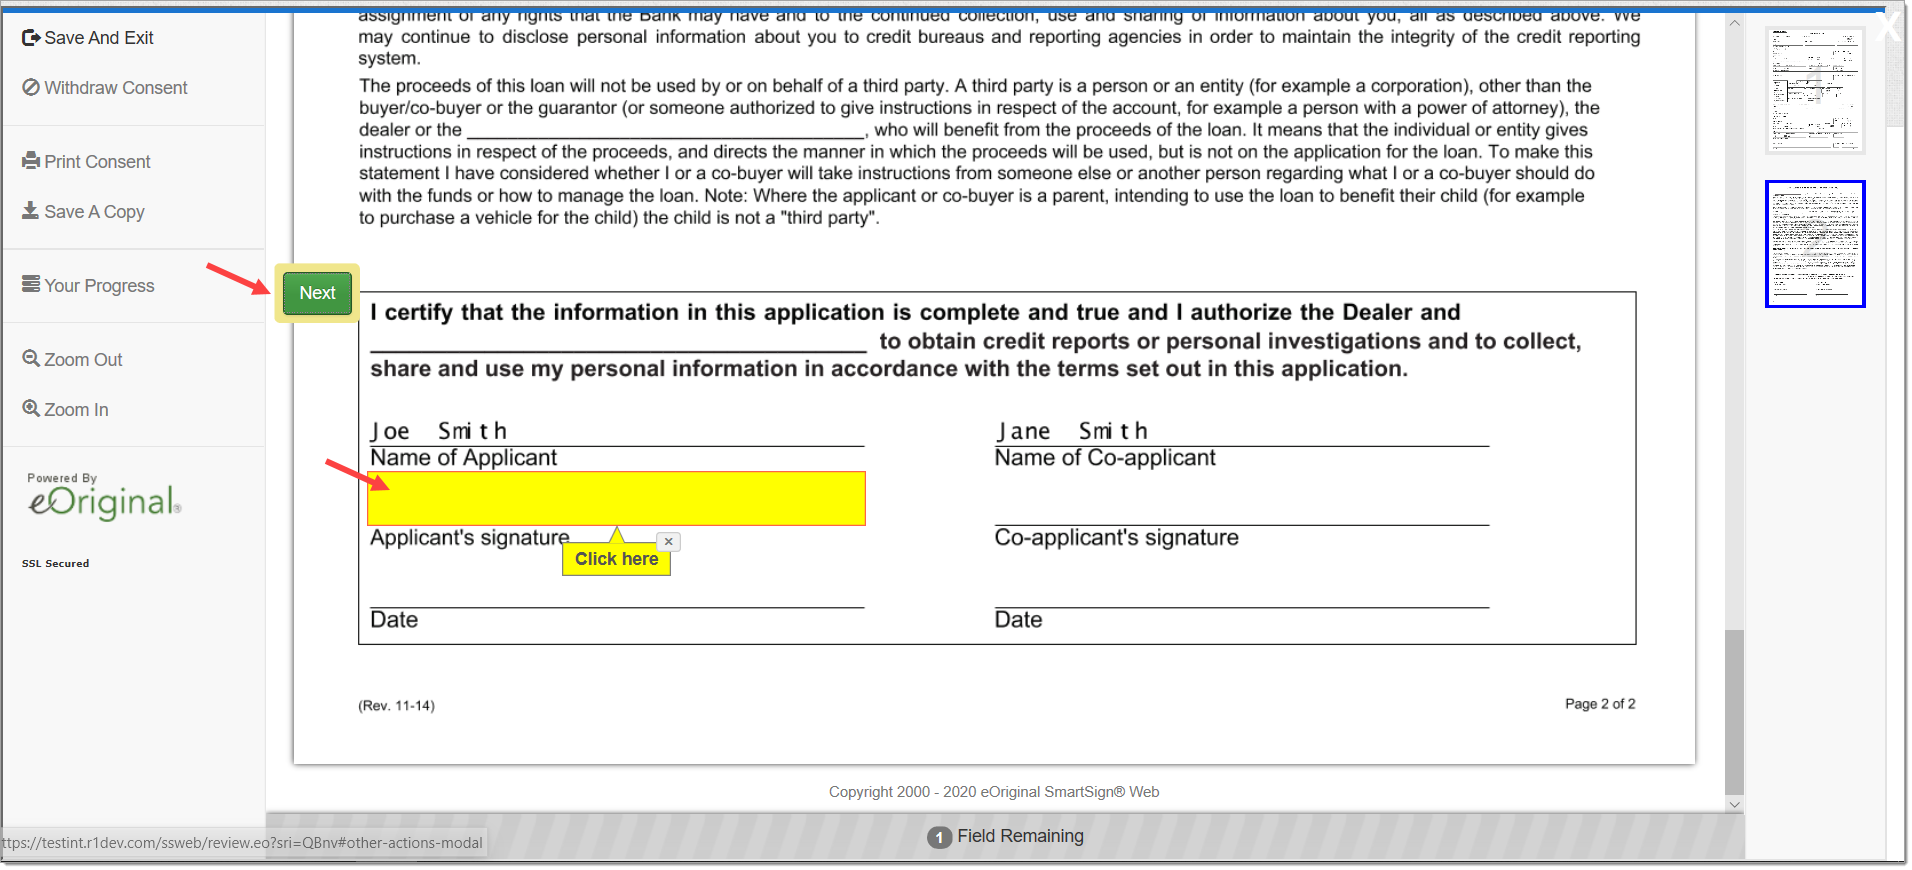
Task: Click the co-applicant name 'Jane Smith'
Action: (1071, 431)
